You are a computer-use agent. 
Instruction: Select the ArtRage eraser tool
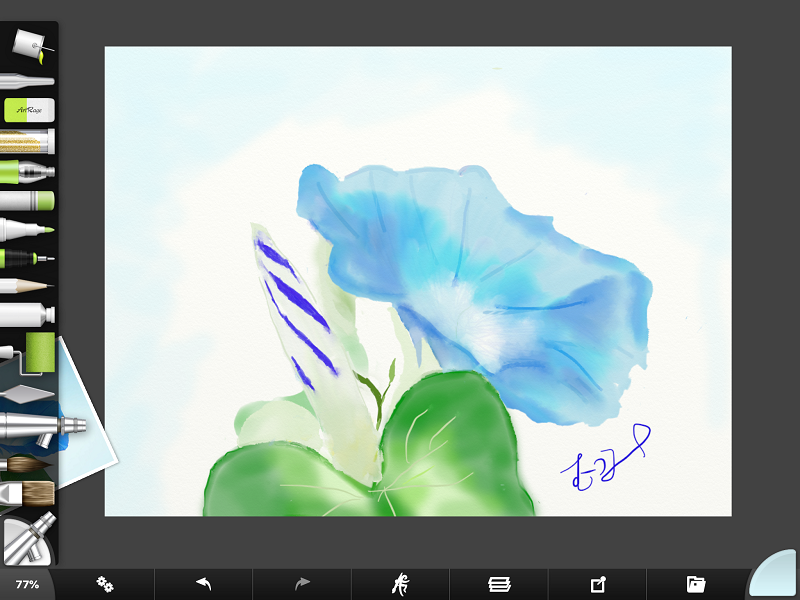click(28, 109)
